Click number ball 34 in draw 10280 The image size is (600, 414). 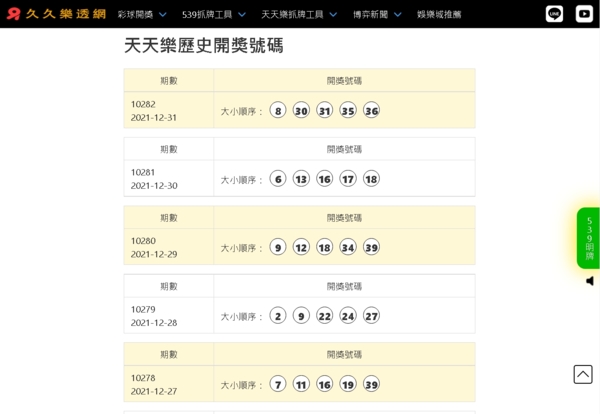(348, 247)
